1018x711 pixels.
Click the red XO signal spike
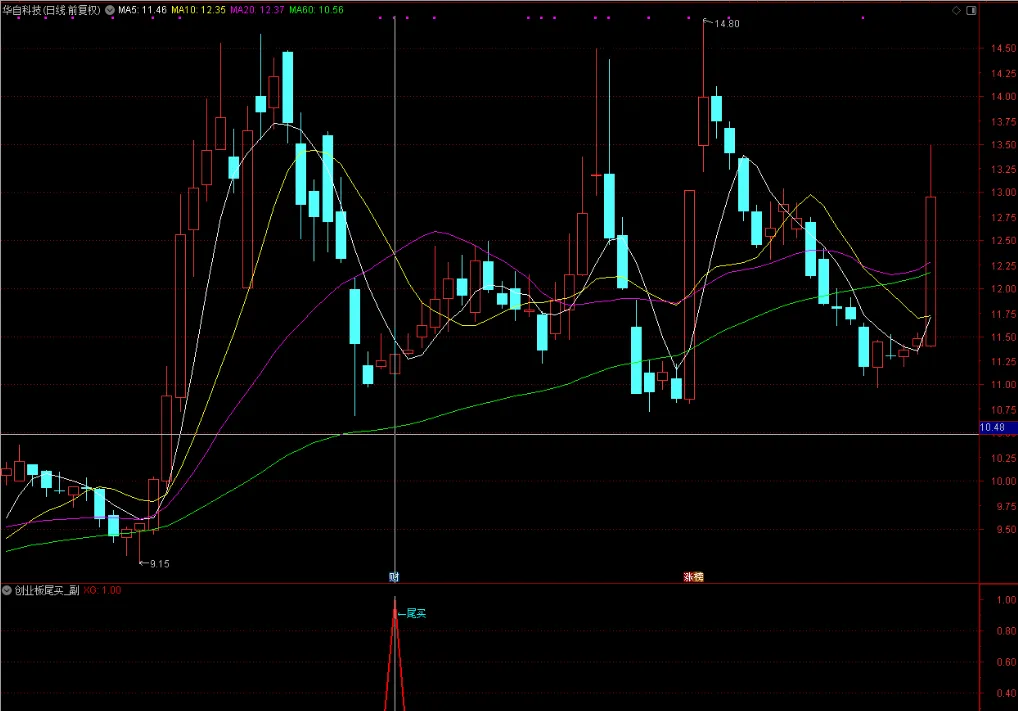pos(395,656)
